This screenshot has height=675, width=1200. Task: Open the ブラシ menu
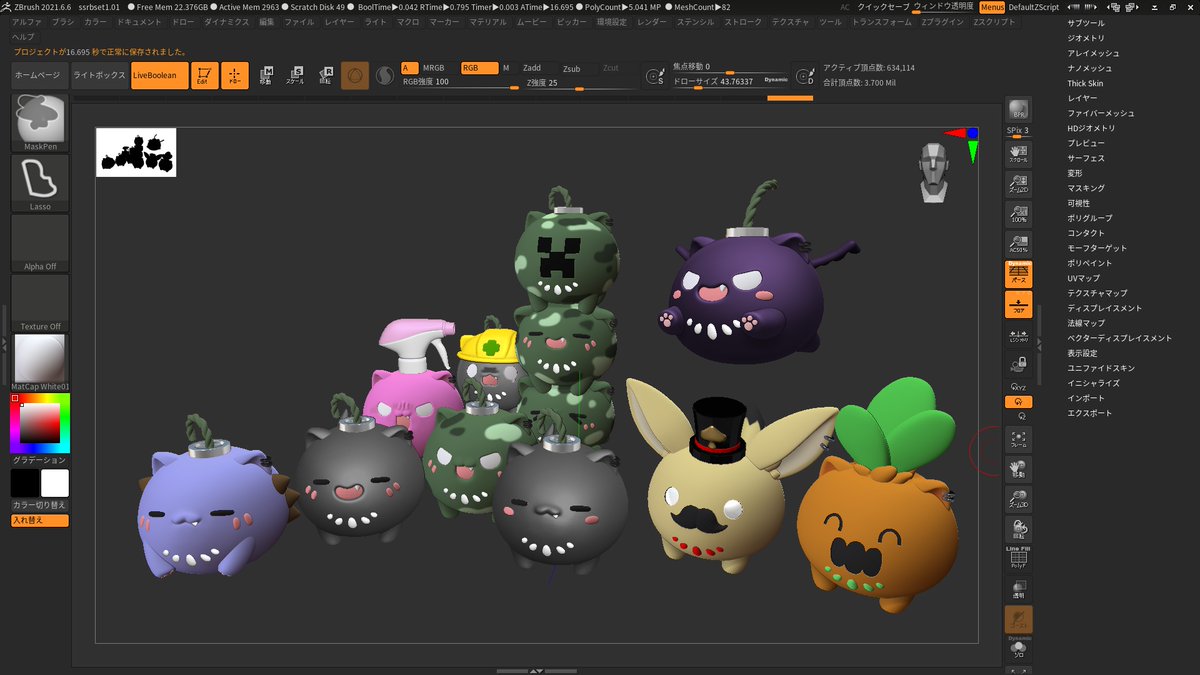pyautogui.click(x=63, y=21)
